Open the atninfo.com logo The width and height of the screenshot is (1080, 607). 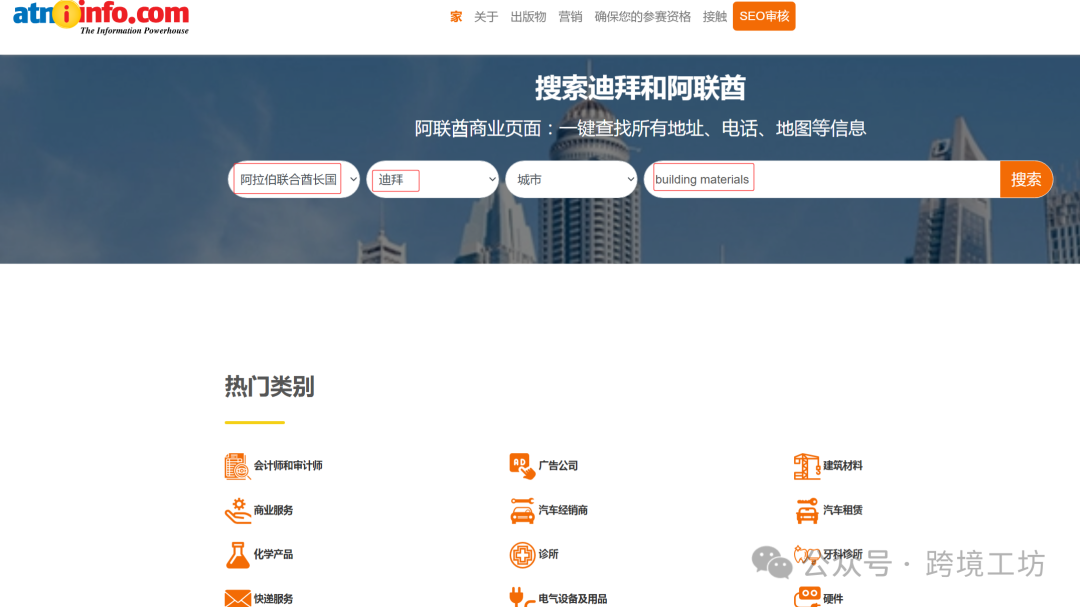coord(97,16)
